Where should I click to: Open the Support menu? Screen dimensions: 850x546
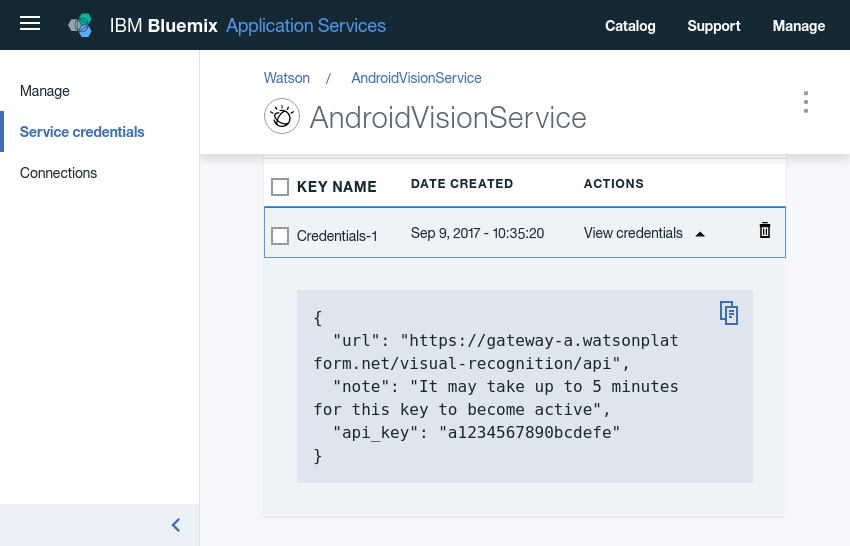coord(714,26)
